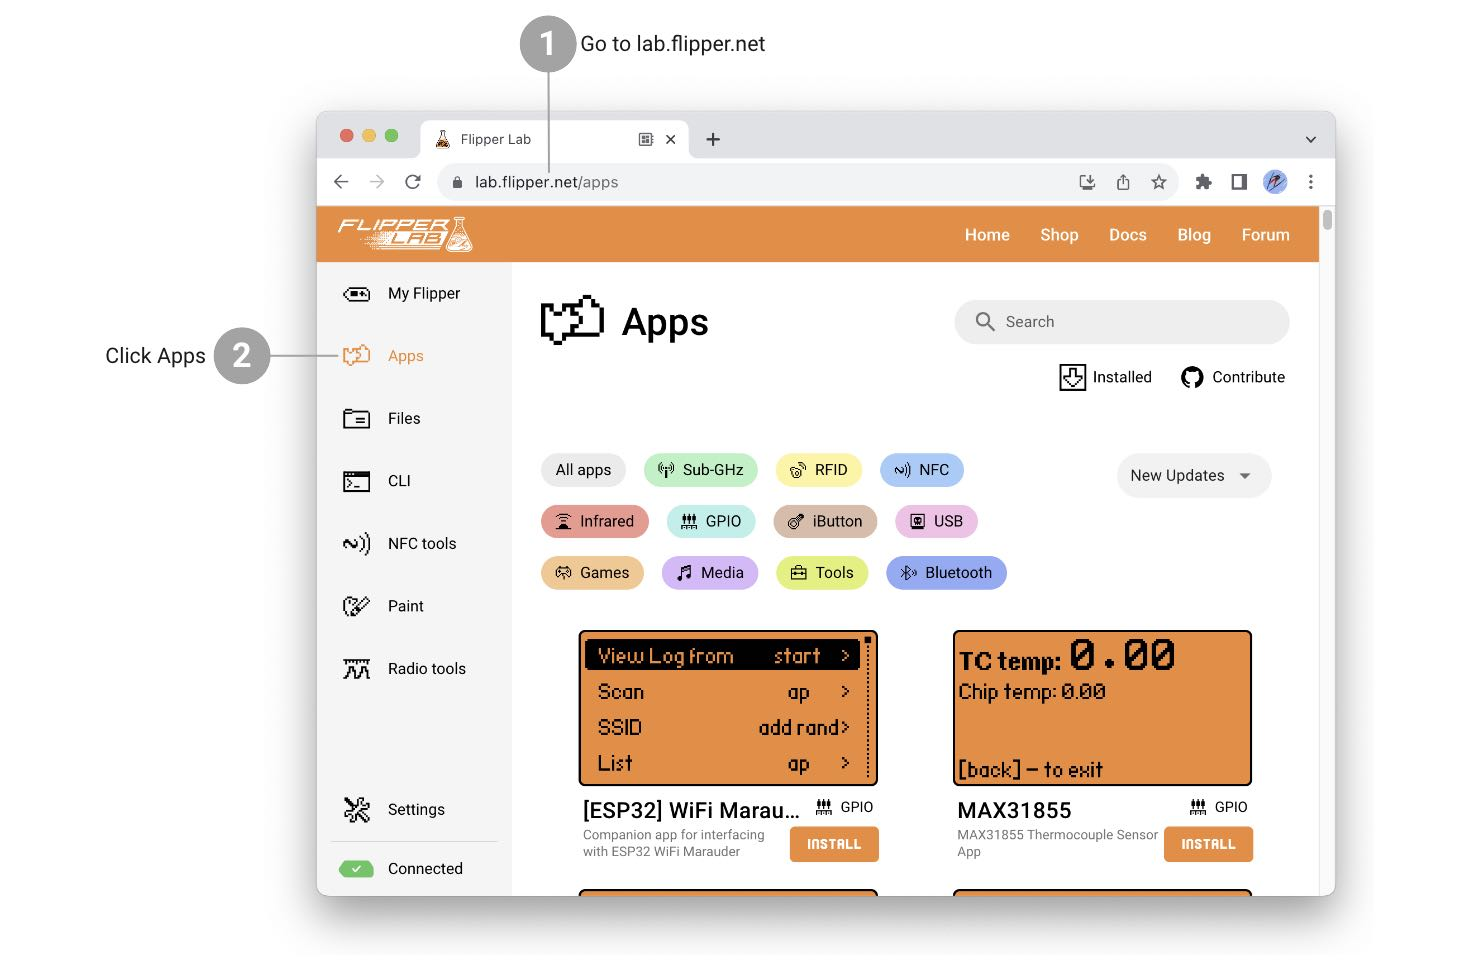Open Radio tools in sidebar
Screen dimensions: 1458x978
point(426,669)
